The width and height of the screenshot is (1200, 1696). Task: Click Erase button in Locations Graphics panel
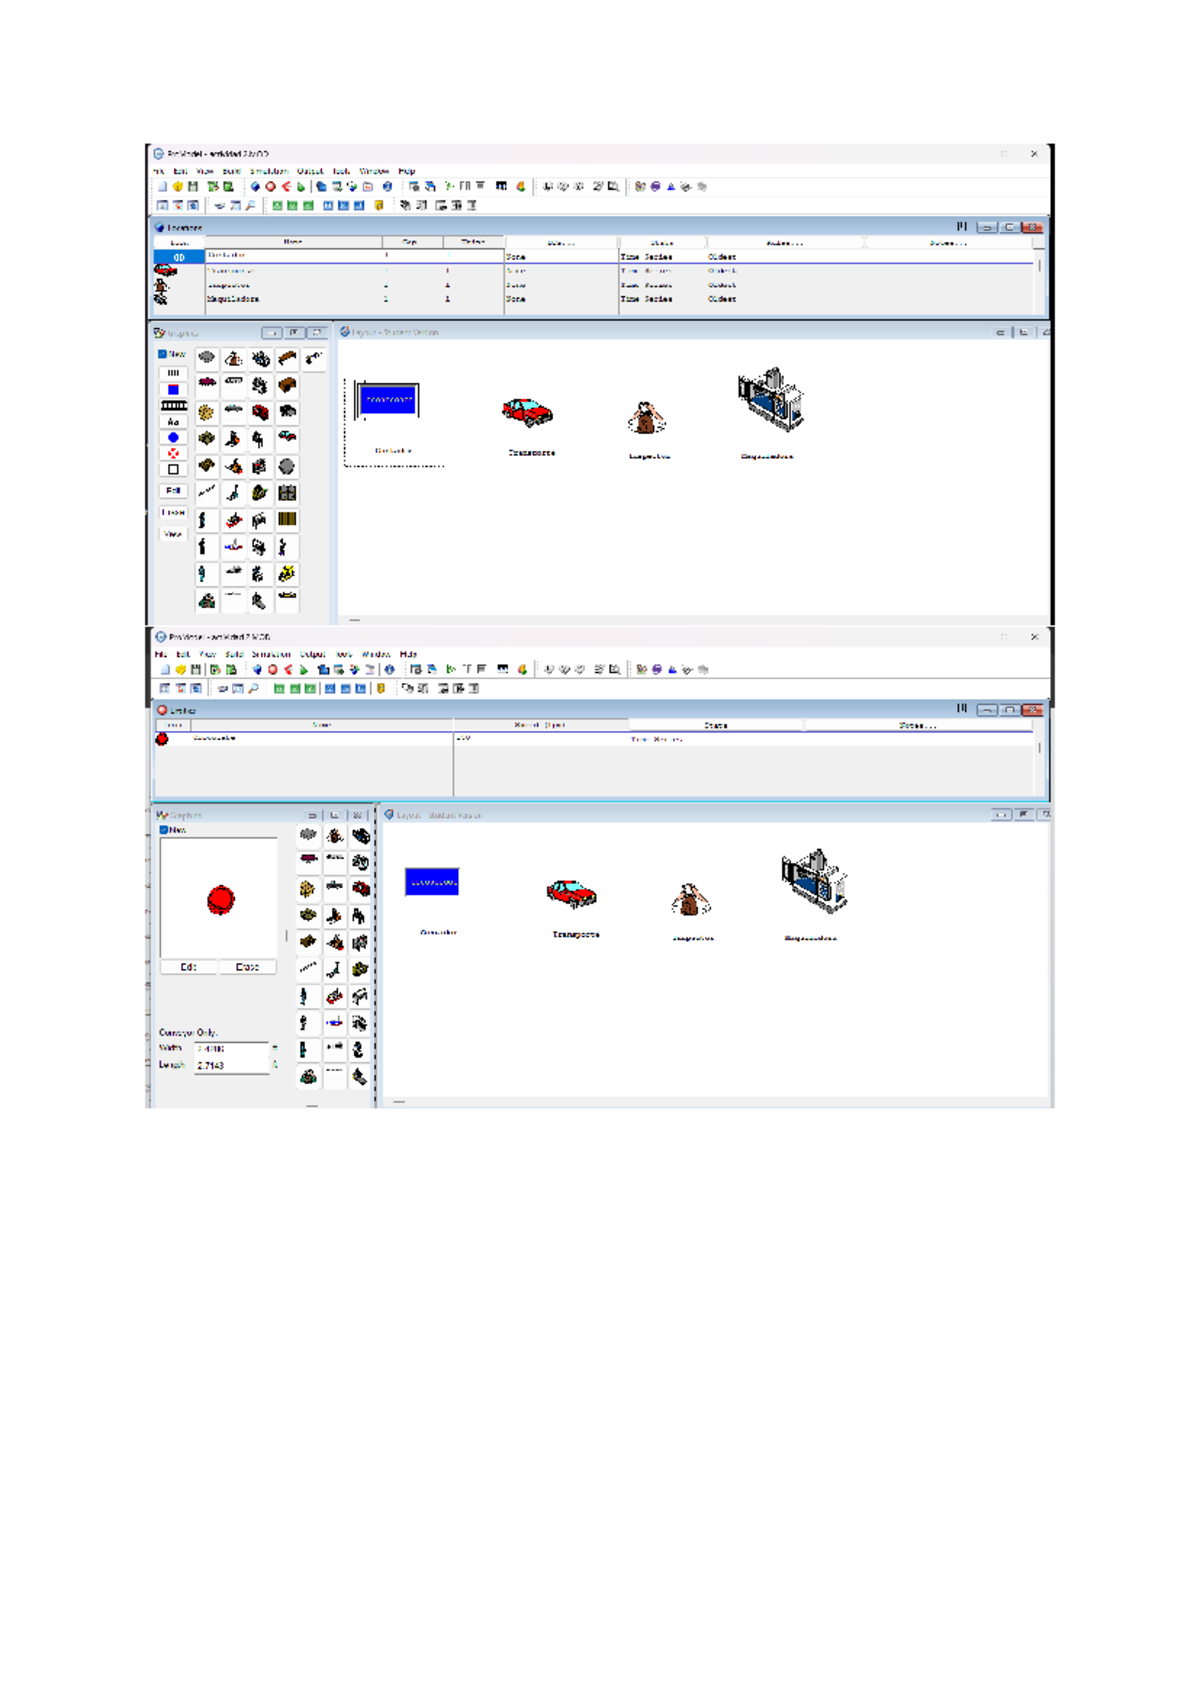click(x=173, y=512)
